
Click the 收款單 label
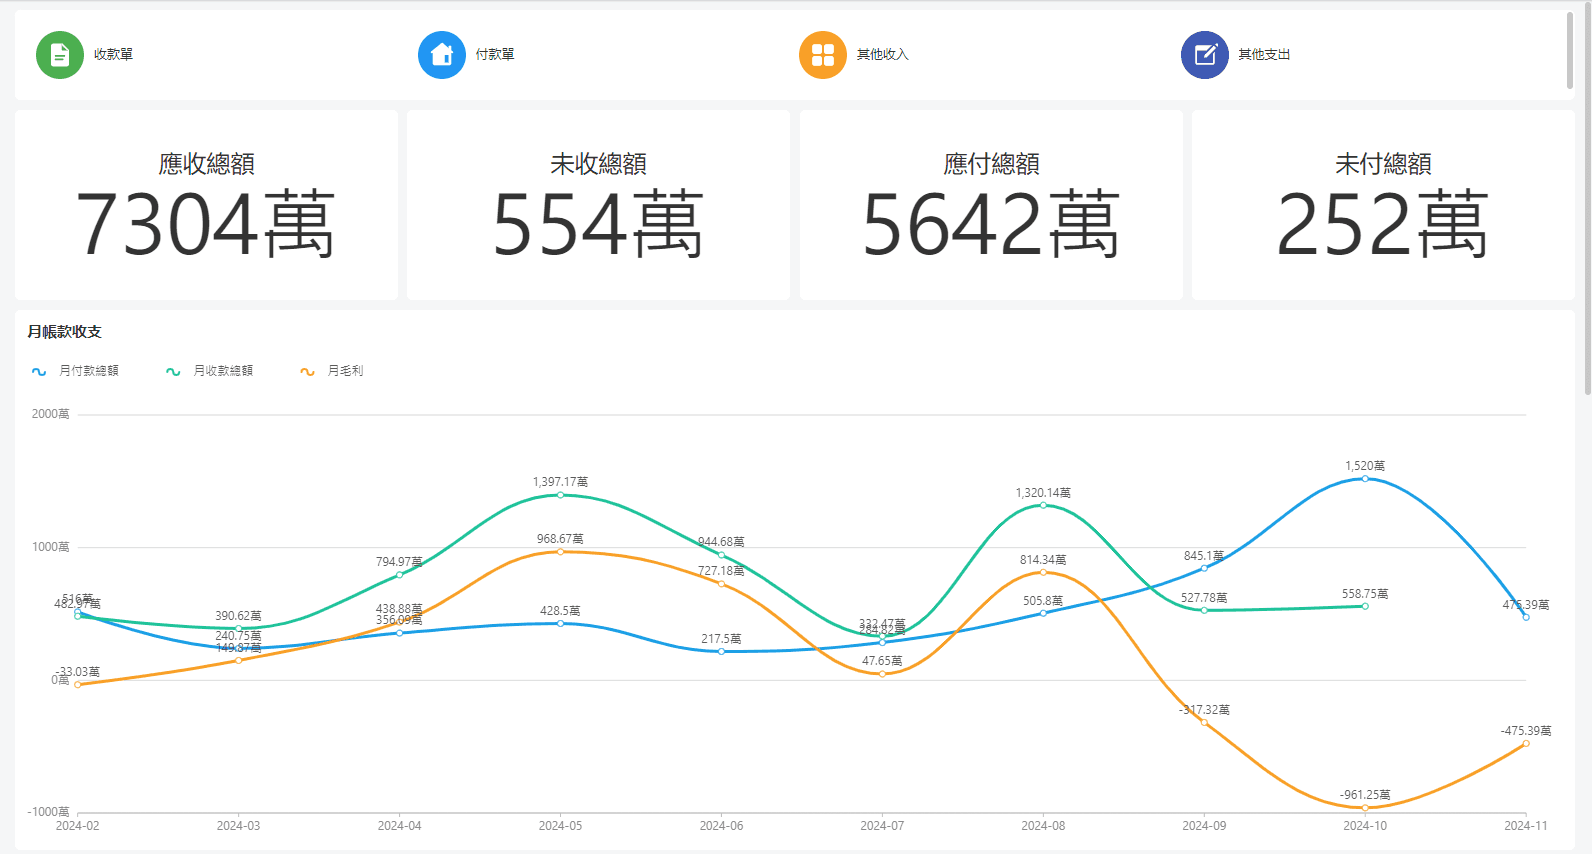click(x=113, y=55)
